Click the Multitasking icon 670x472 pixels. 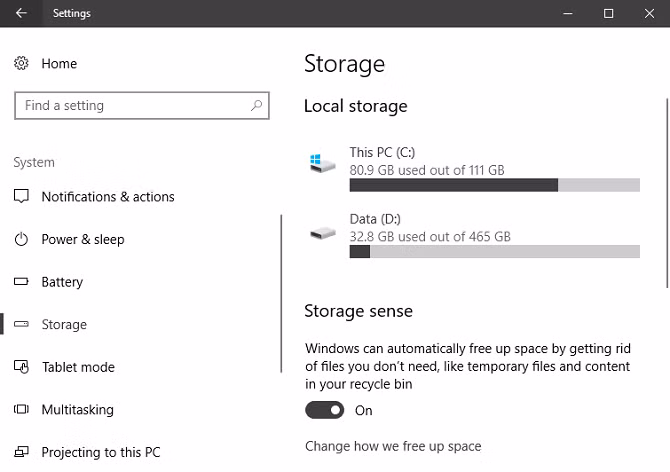point(22,410)
